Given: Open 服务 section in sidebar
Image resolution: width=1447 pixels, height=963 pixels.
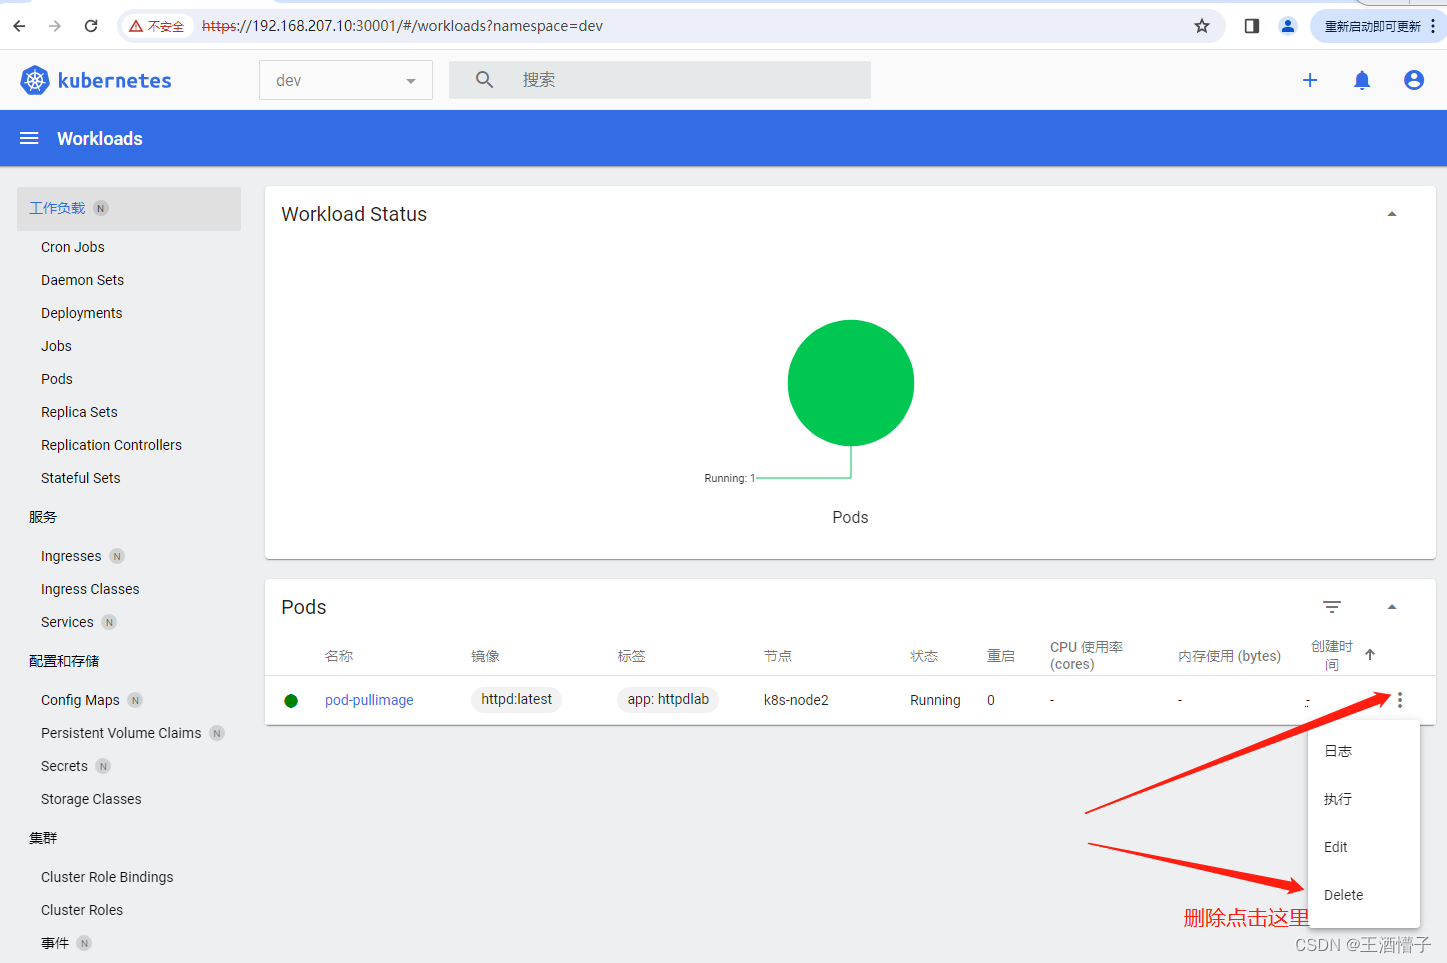Looking at the screenshot, I should (43, 517).
